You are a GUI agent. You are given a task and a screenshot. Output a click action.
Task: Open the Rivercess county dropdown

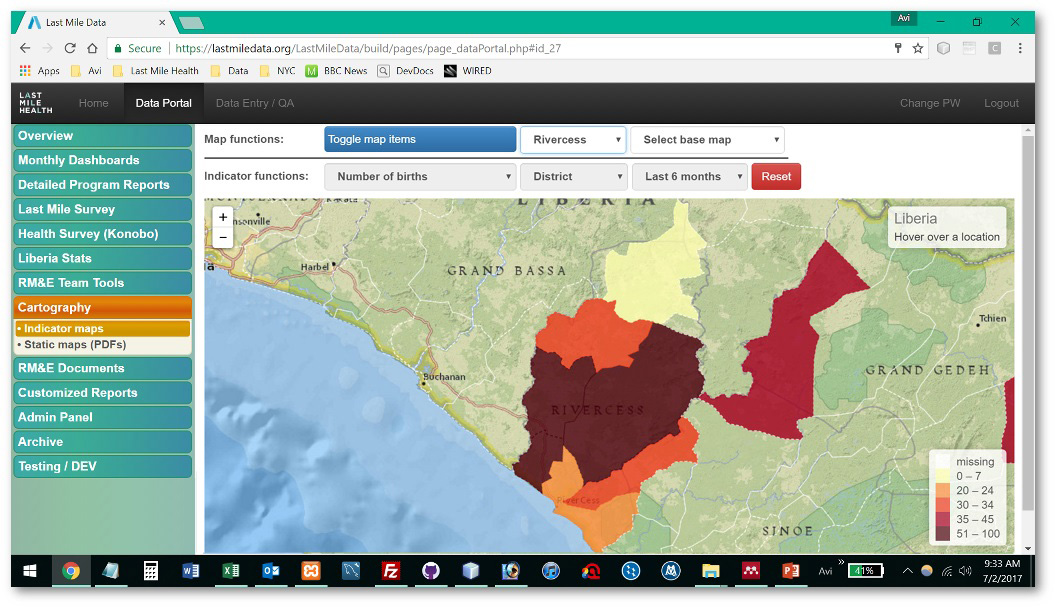[x=573, y=140]
